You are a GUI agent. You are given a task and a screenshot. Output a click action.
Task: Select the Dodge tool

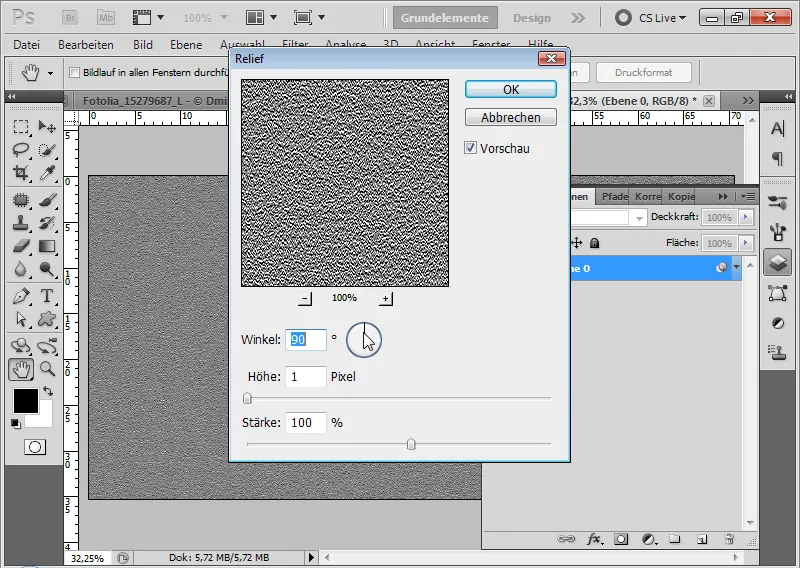click(47, 269)
